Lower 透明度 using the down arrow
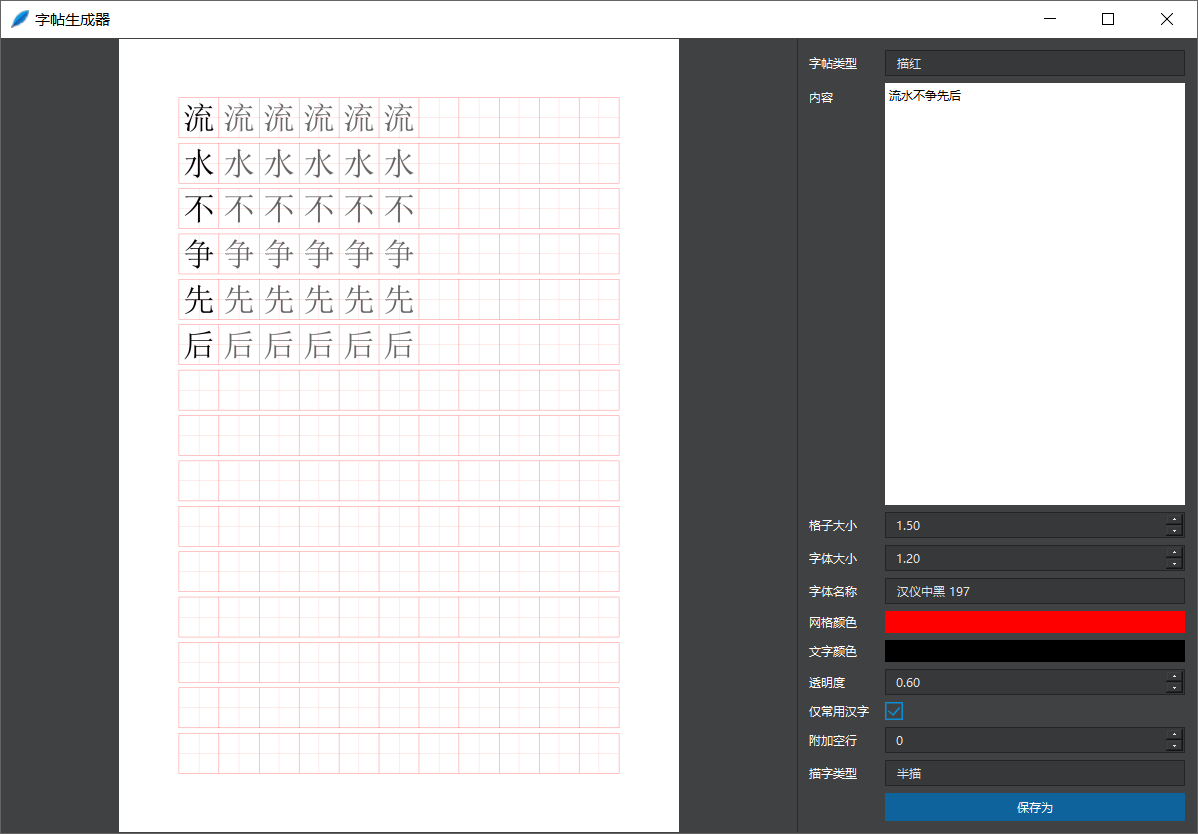The width and height of the screenshot is (1198, 834). (1174, 688)
